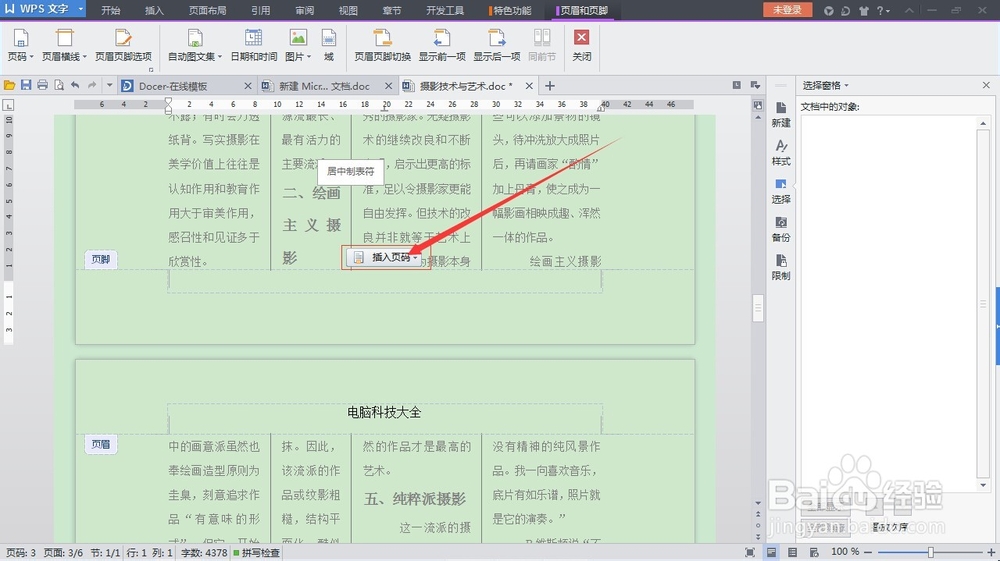
Task: Switch to 特色功能 ribbon tab
Action: click(x=511, y=10)
